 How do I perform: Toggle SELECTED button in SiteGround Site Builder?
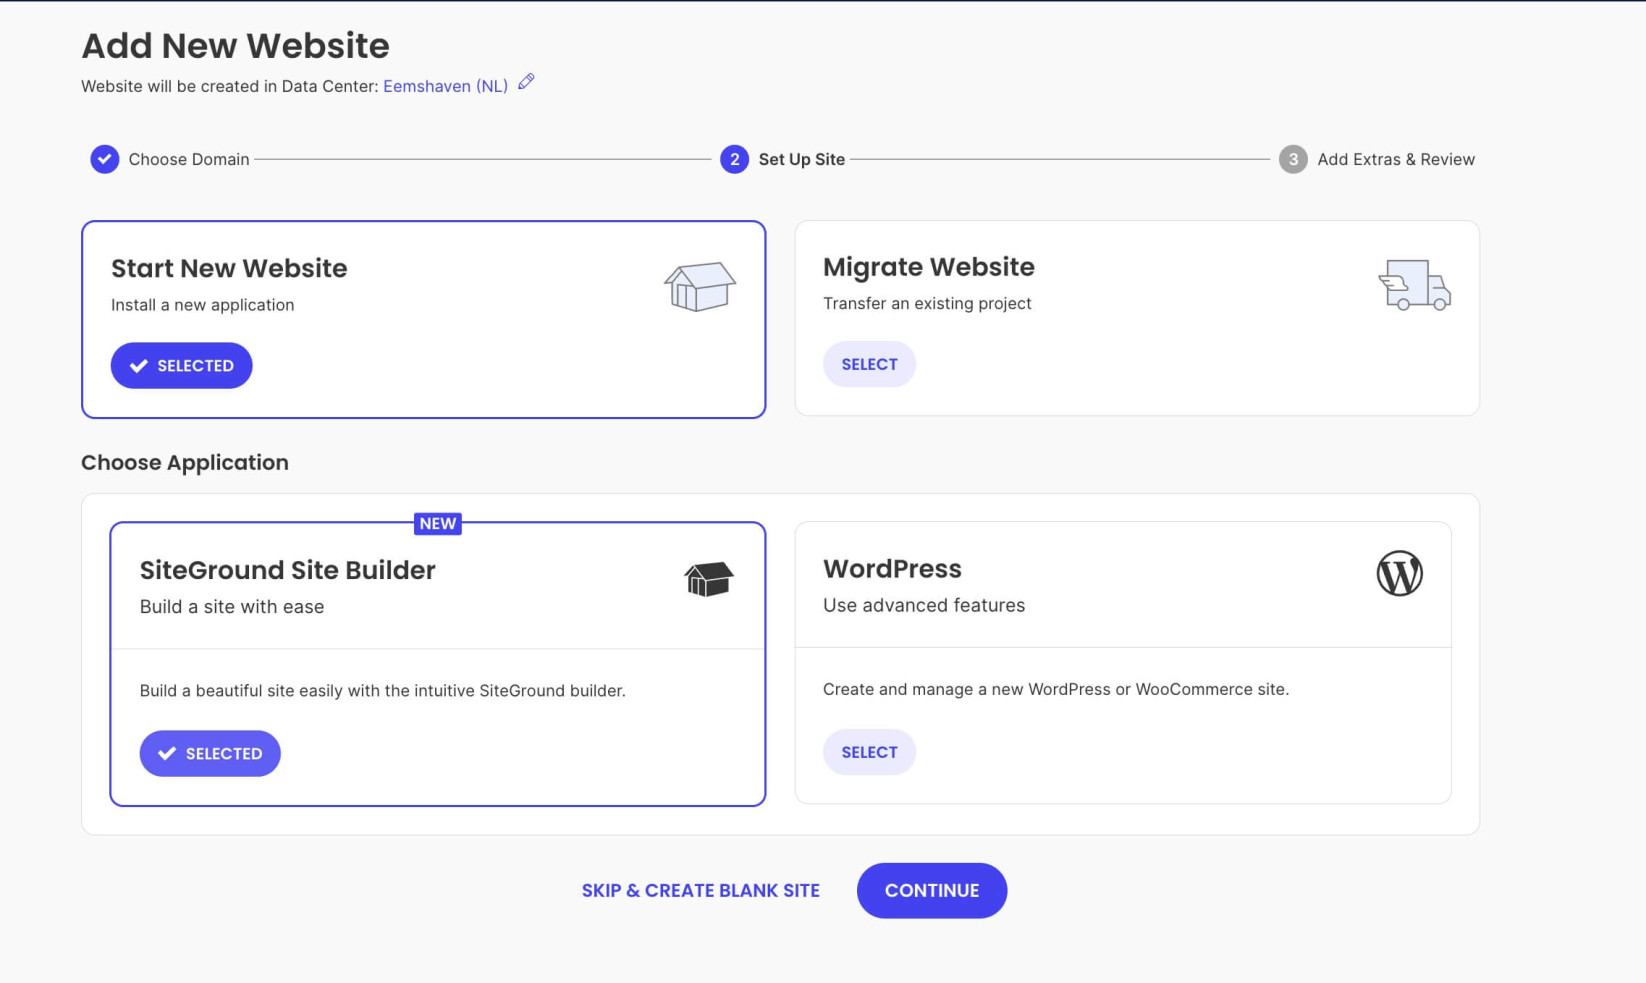pyautogui.click(x=210, y=754)
